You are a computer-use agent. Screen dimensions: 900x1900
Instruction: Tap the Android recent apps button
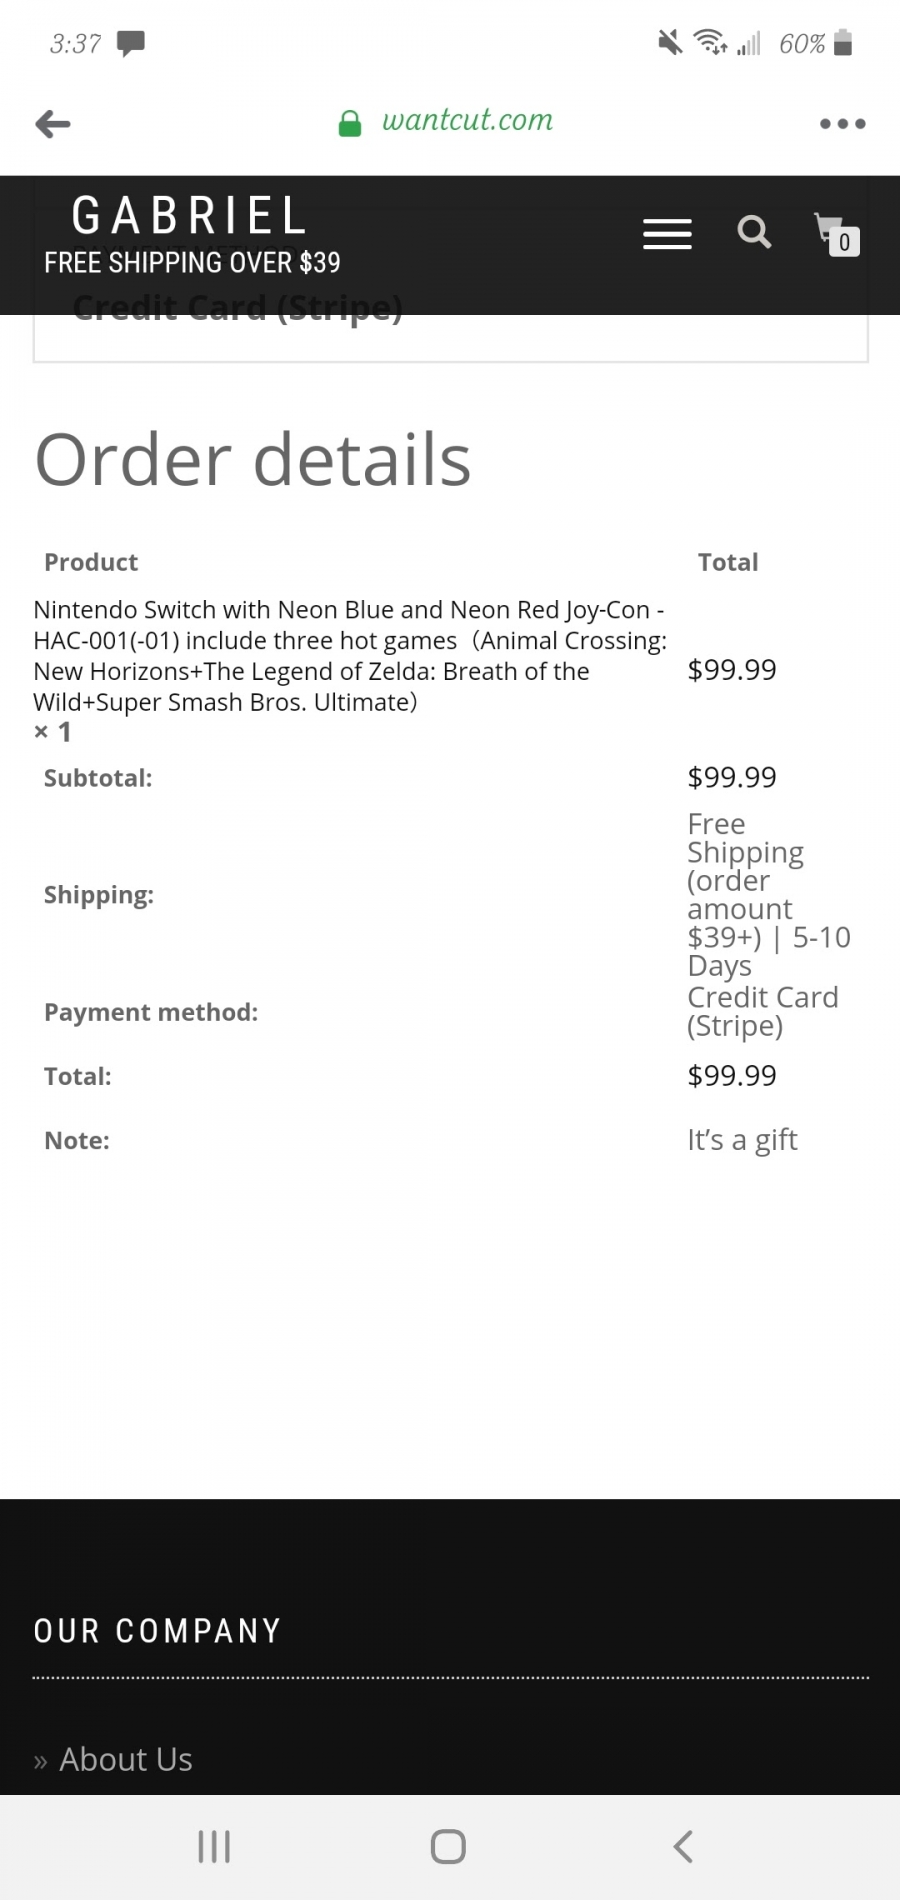214,1846
